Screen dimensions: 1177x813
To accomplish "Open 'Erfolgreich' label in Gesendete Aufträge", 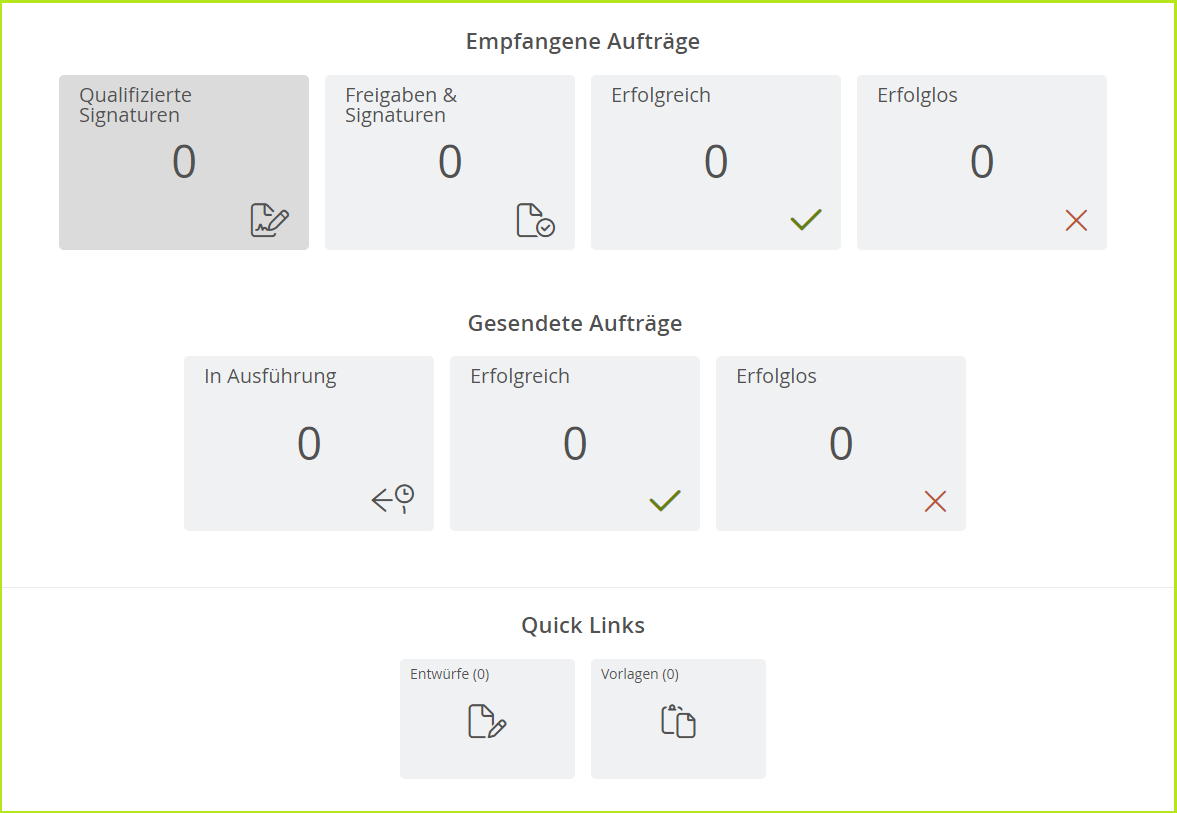I will (520, 377).
